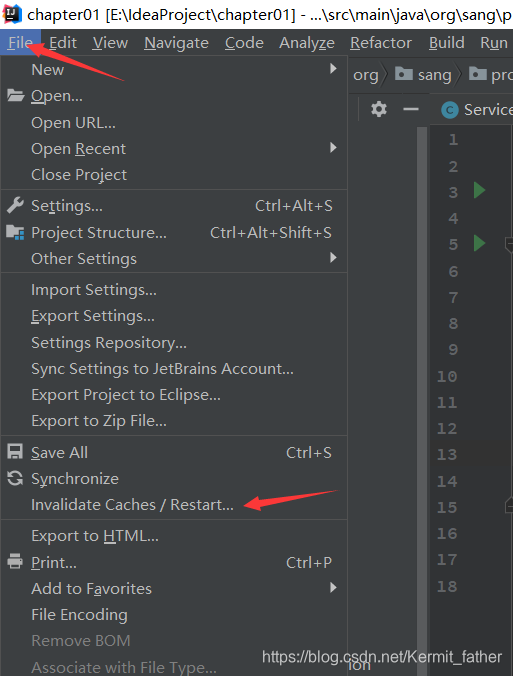Choose Export to Zip File
Screen dimensions: 513x676
[99, 421]
